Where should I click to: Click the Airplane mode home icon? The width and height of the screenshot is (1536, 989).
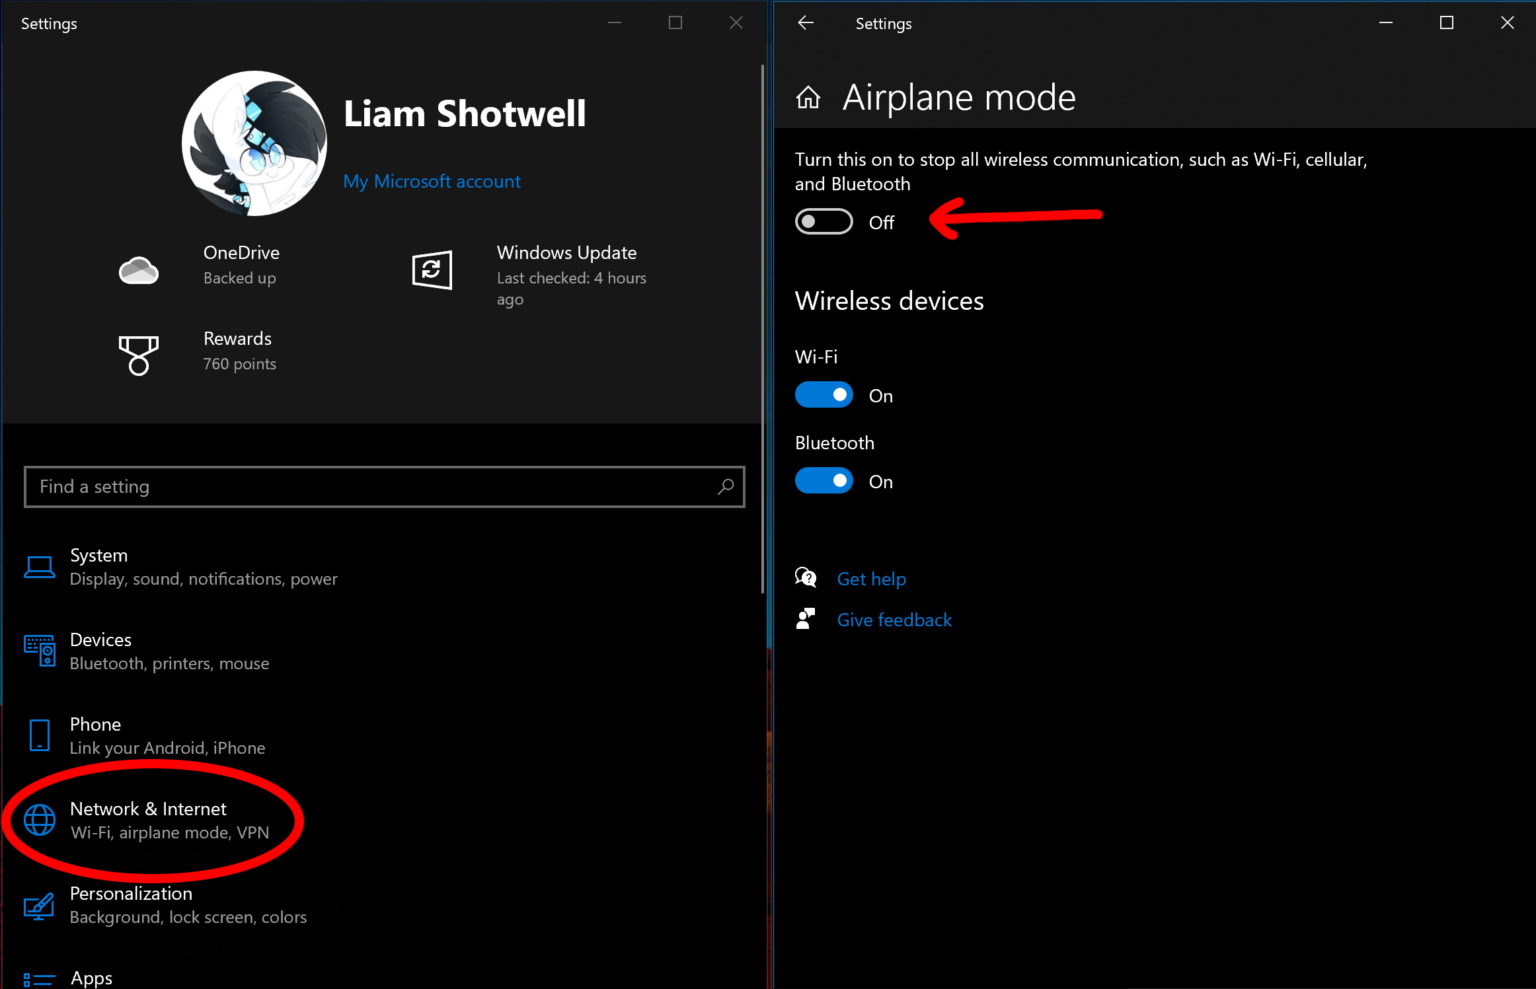(808, 97)
